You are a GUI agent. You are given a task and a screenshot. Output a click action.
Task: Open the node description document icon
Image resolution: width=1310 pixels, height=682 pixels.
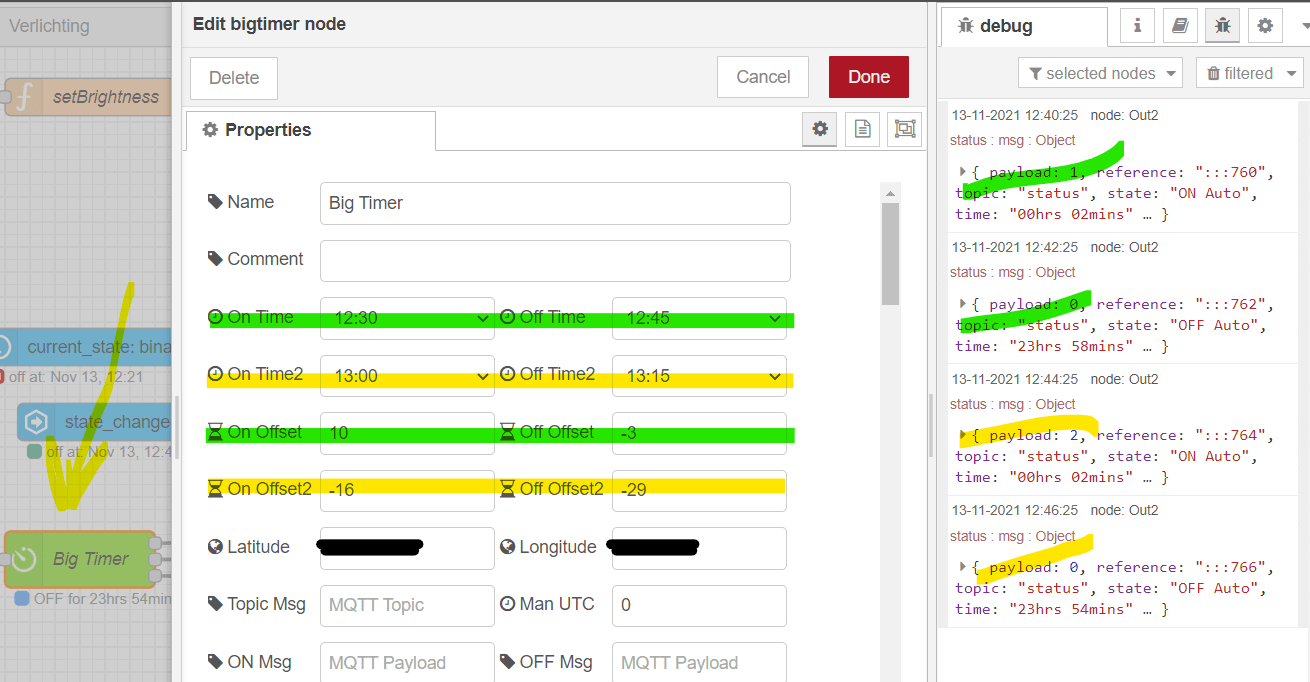tap(862, 129)
